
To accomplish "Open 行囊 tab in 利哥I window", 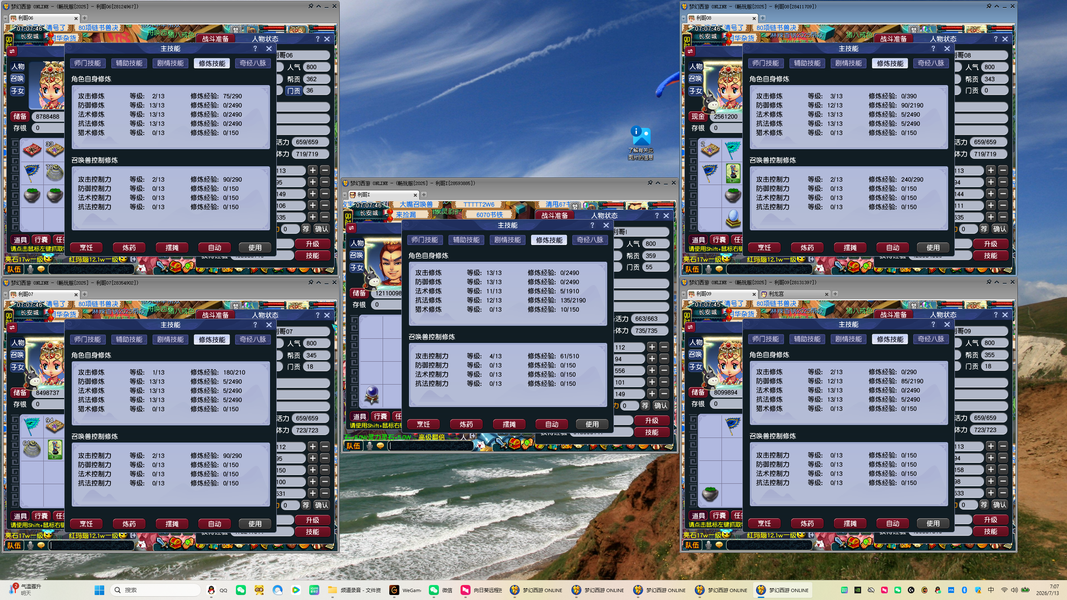I will click(380, 416).
